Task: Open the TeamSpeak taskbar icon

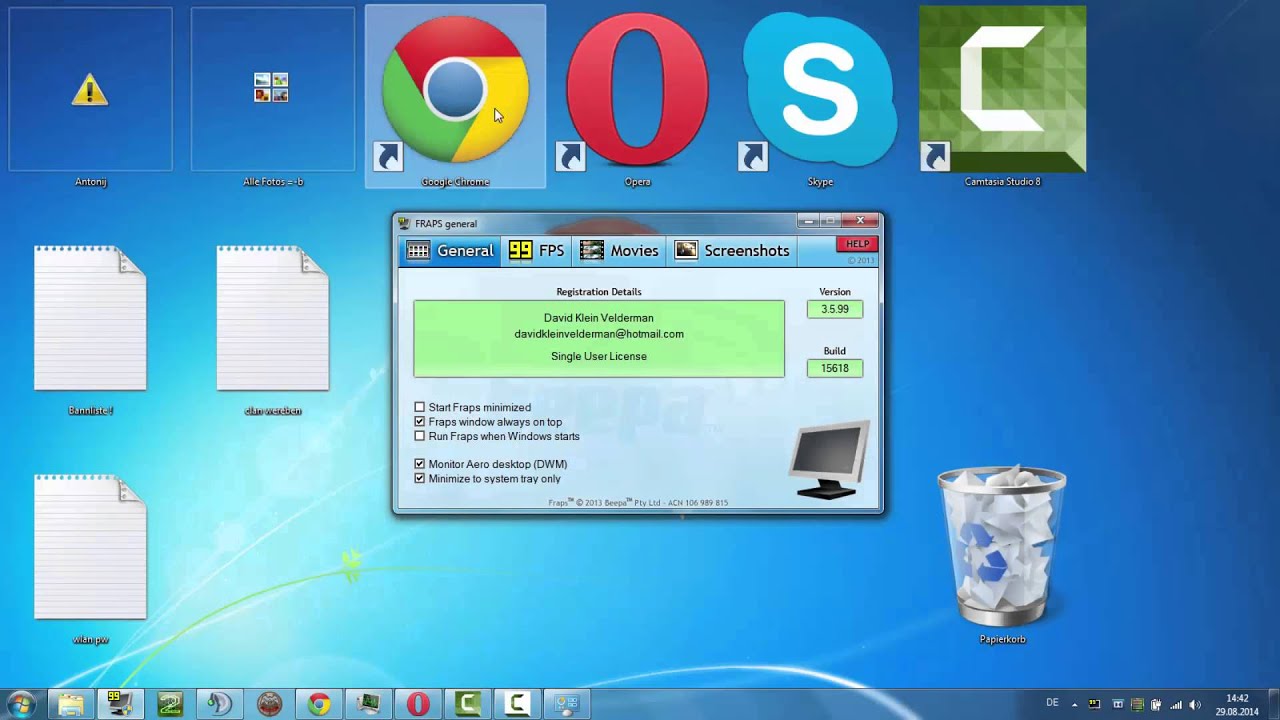Action: [220, 704]
